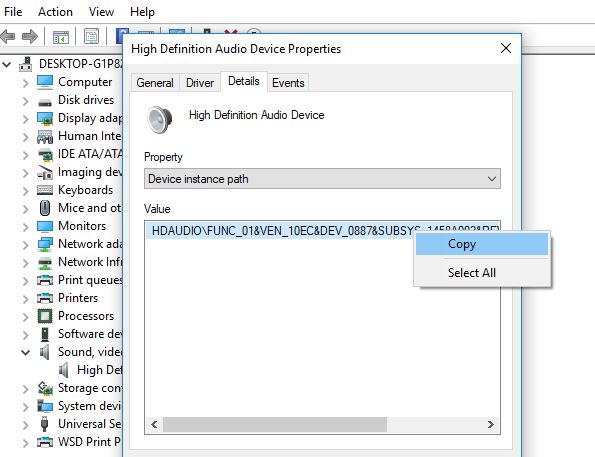Switch to the Events tab
The width and height of the screenshot is (595, 457).
[x=288, y=83]
